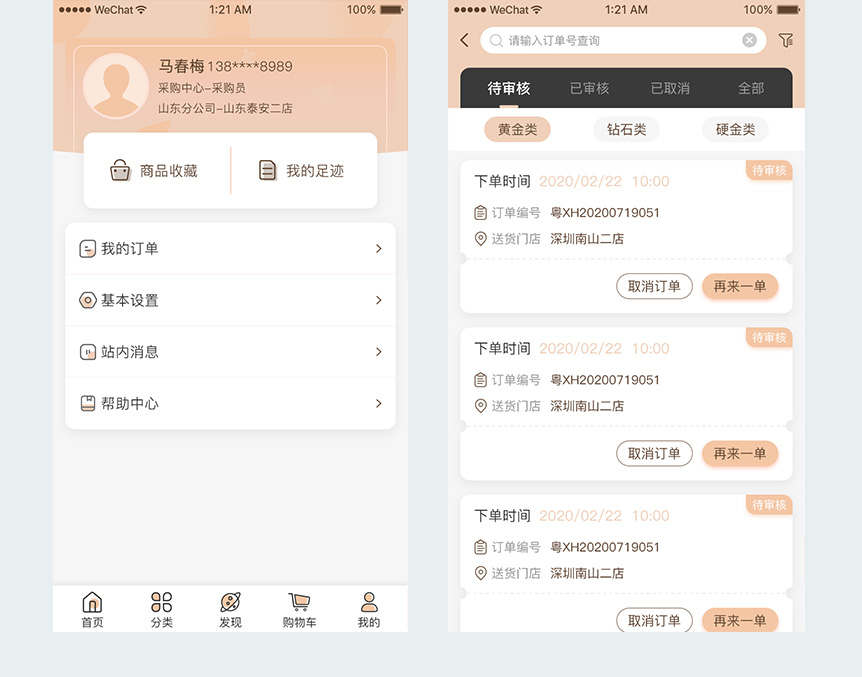Image resolution: width=862 pixels, height=677 pixels.
Task: Click WiFi icon in right phone status bar
Action: [537, 10]
